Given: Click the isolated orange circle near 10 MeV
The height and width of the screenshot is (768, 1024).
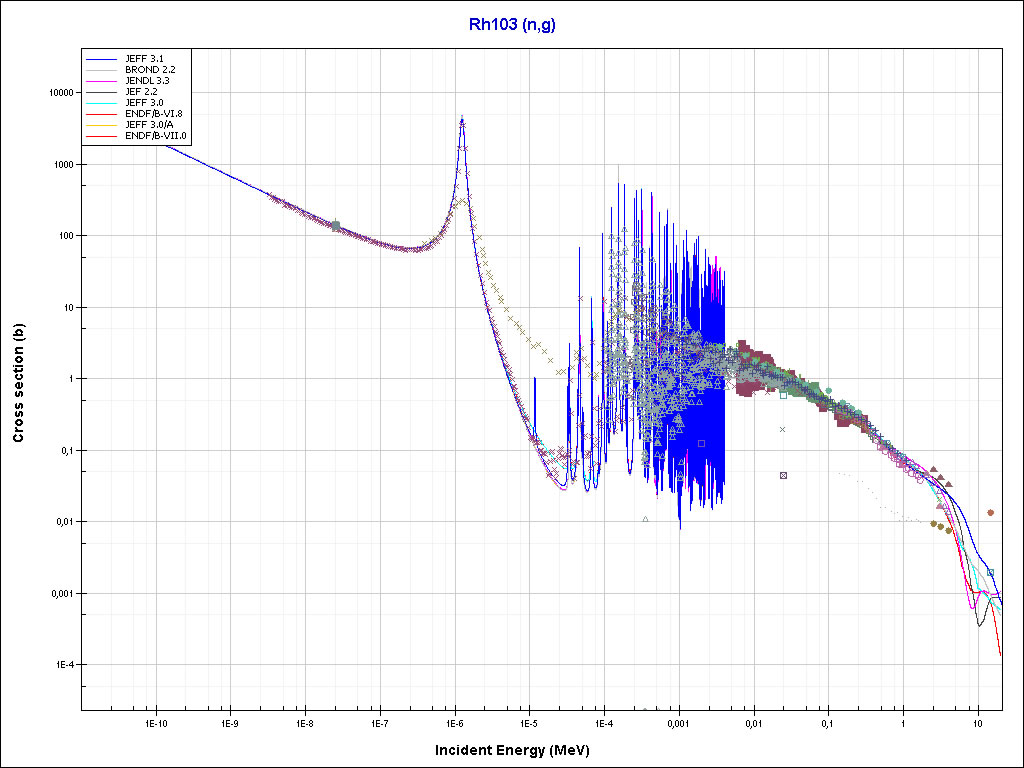Looking at the screenshot, I should [x=990, y=512].
